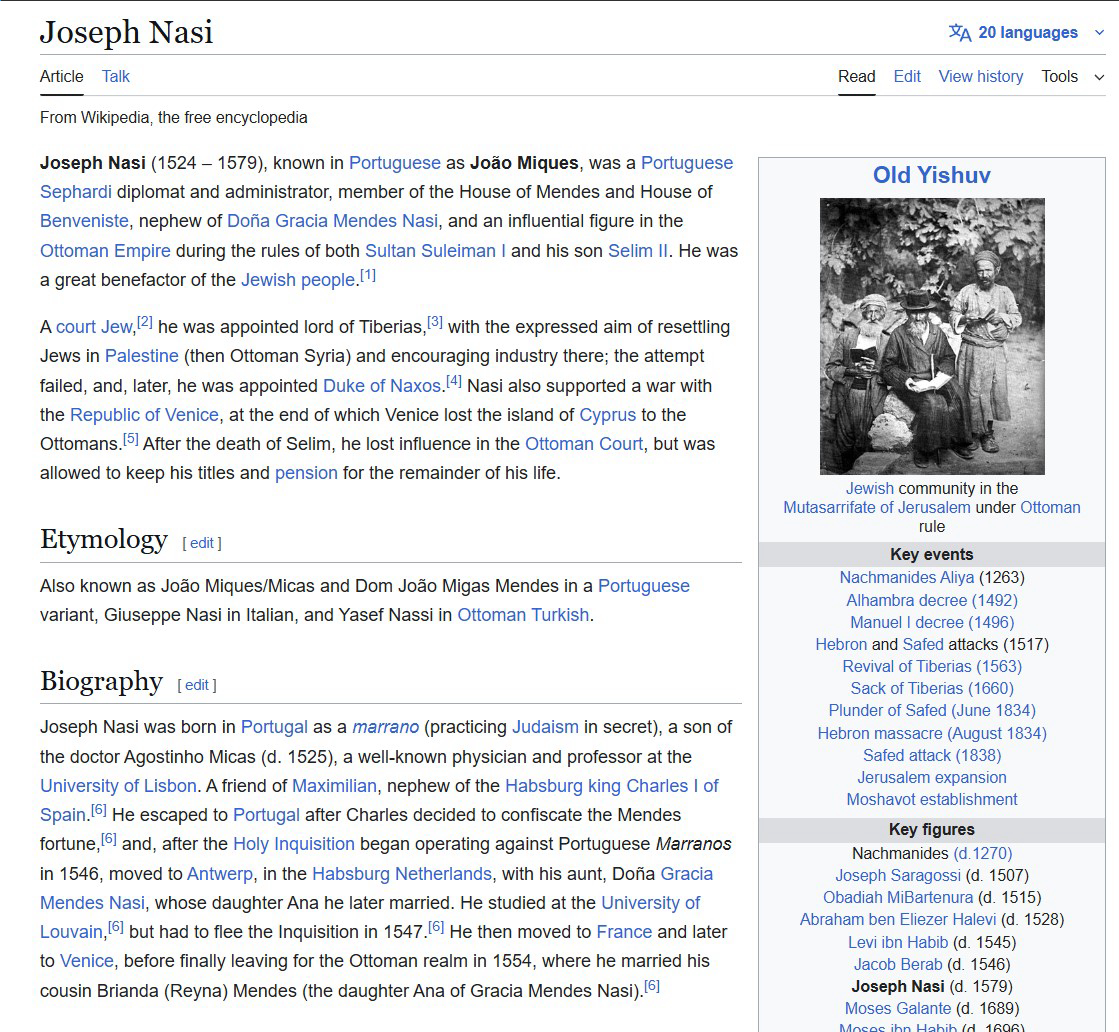The width and height of the screenshot is (1119, 1032).
Task: Open Moses Galante link
Action: coord(898,1009)
